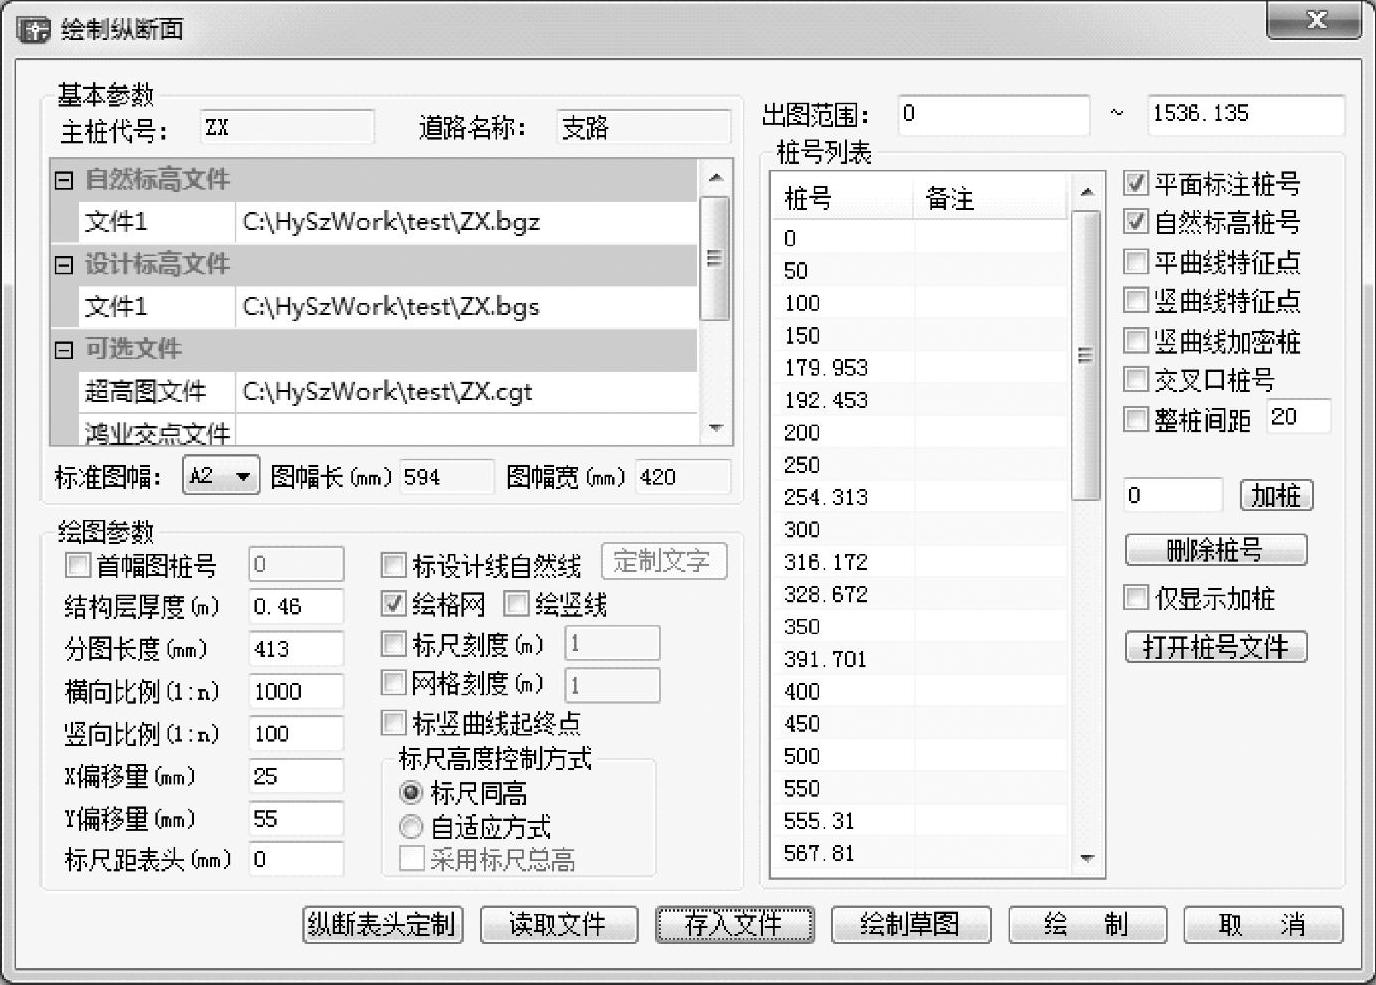
Task: Check the 首幅图桩号 checkbox
Action: coord(77,565)
